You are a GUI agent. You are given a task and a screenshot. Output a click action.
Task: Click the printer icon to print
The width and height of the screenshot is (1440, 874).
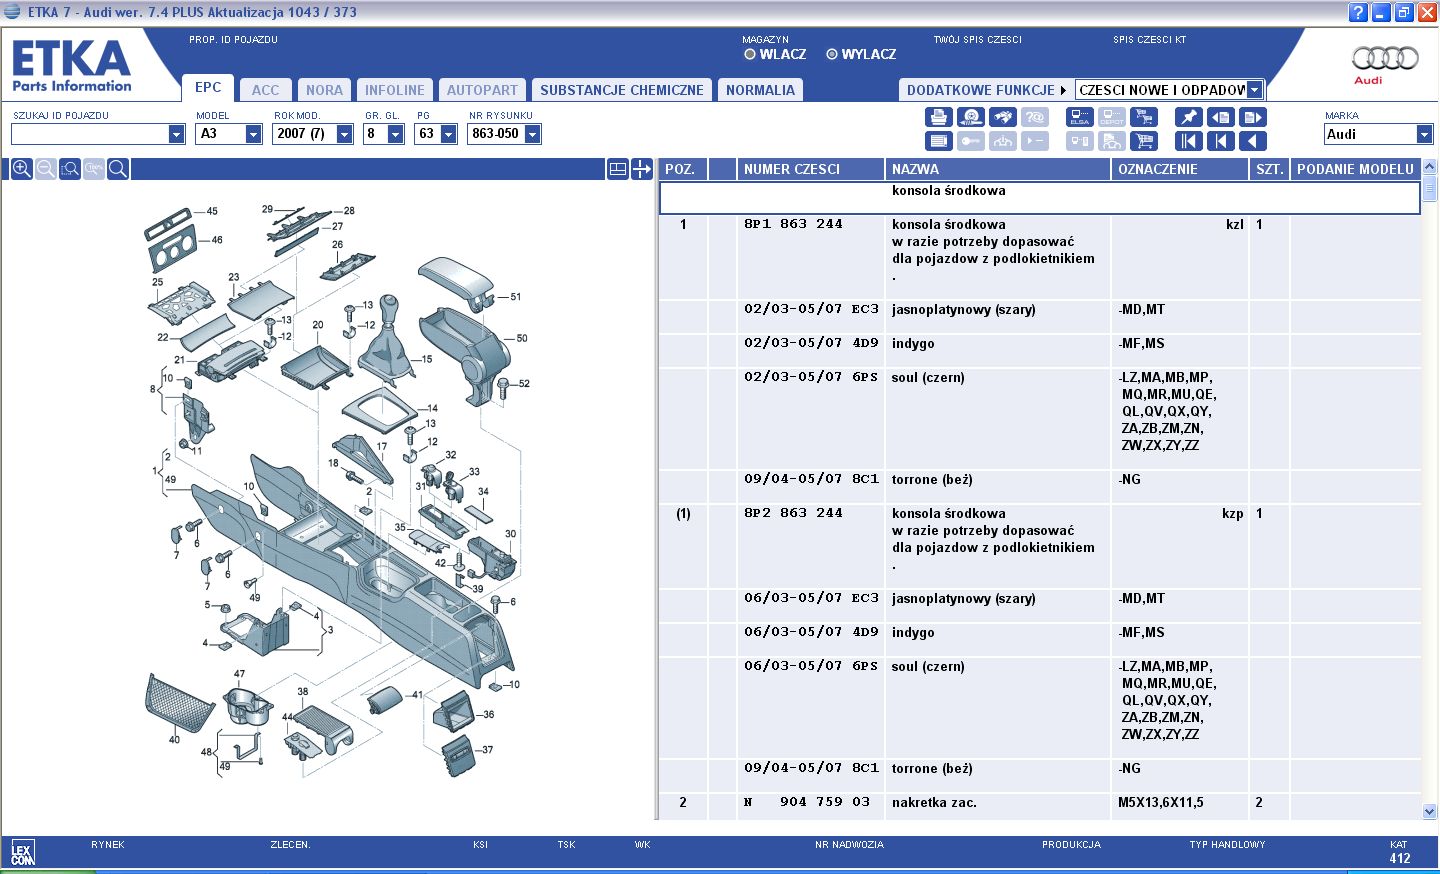tap(937, 117)
